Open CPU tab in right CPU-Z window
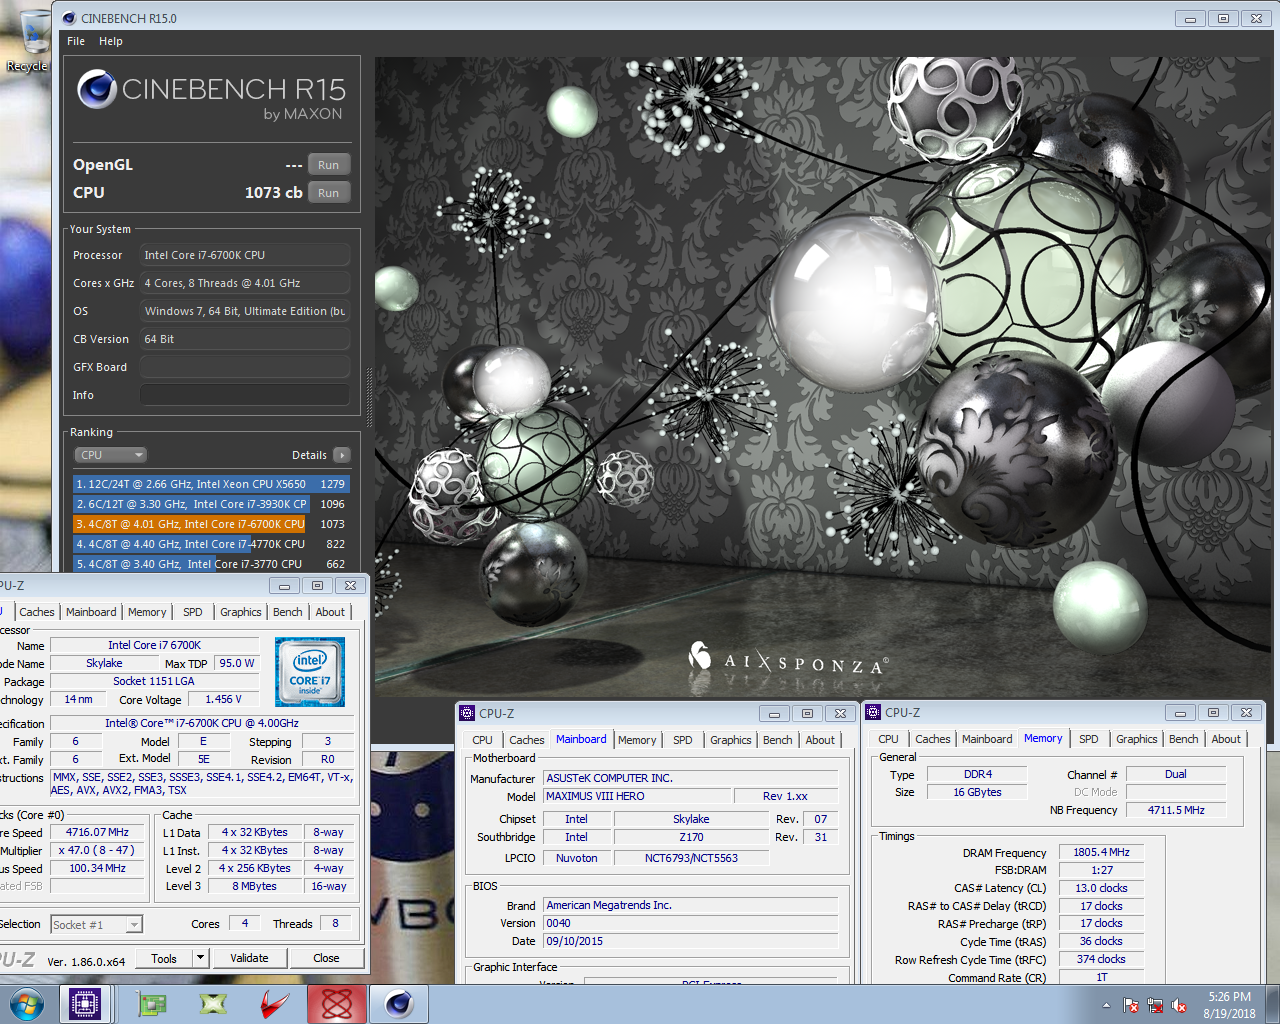The image size is (1280, 1024). 889,739
